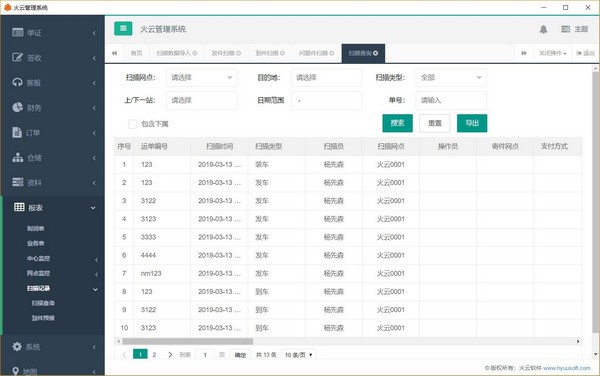
Task: Expand the 财务 sidebar menu chevron
Action: pyautogui.click(x=94, y=108)
